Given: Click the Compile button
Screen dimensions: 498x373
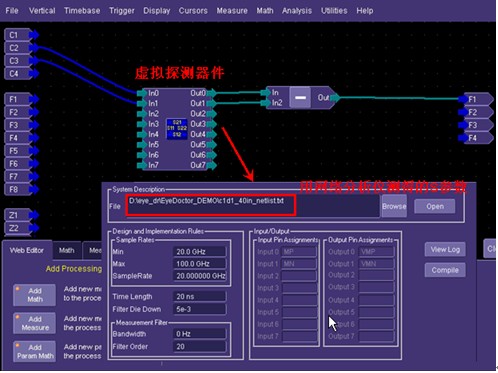Looking at the screenshot, I should (x=445, y=270).
